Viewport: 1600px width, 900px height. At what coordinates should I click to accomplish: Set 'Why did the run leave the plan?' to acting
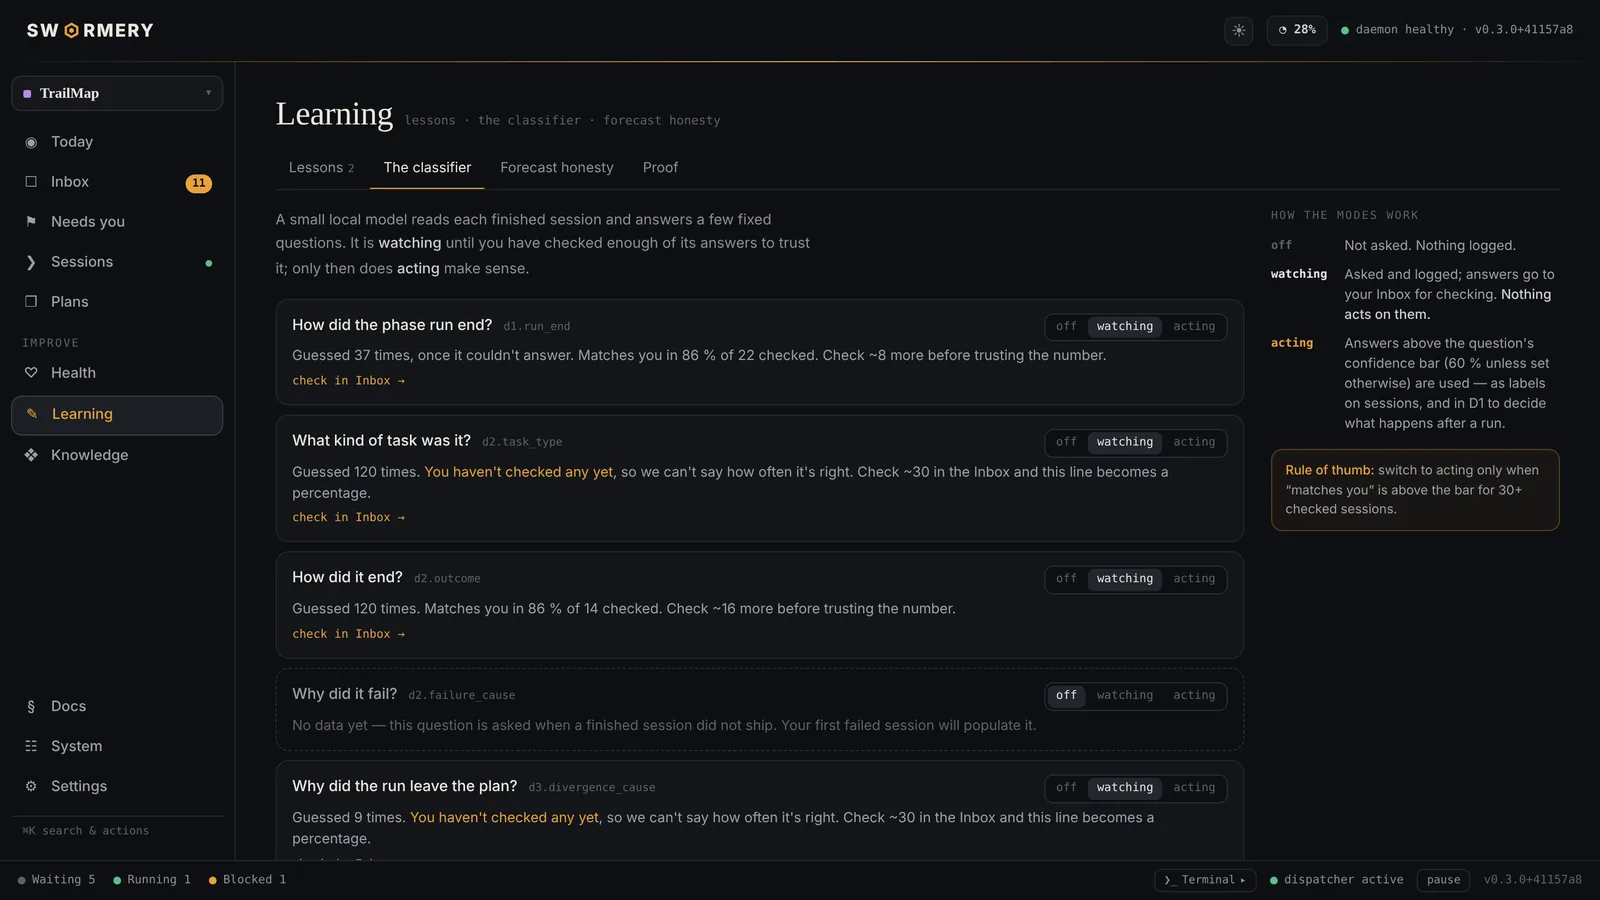click(1194, 788)
